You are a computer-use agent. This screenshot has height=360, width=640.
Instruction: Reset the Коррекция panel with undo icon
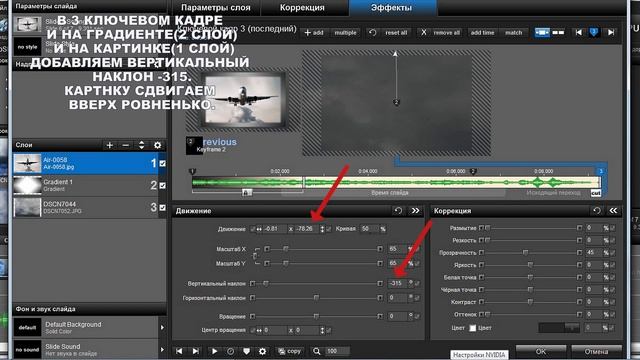597,211
